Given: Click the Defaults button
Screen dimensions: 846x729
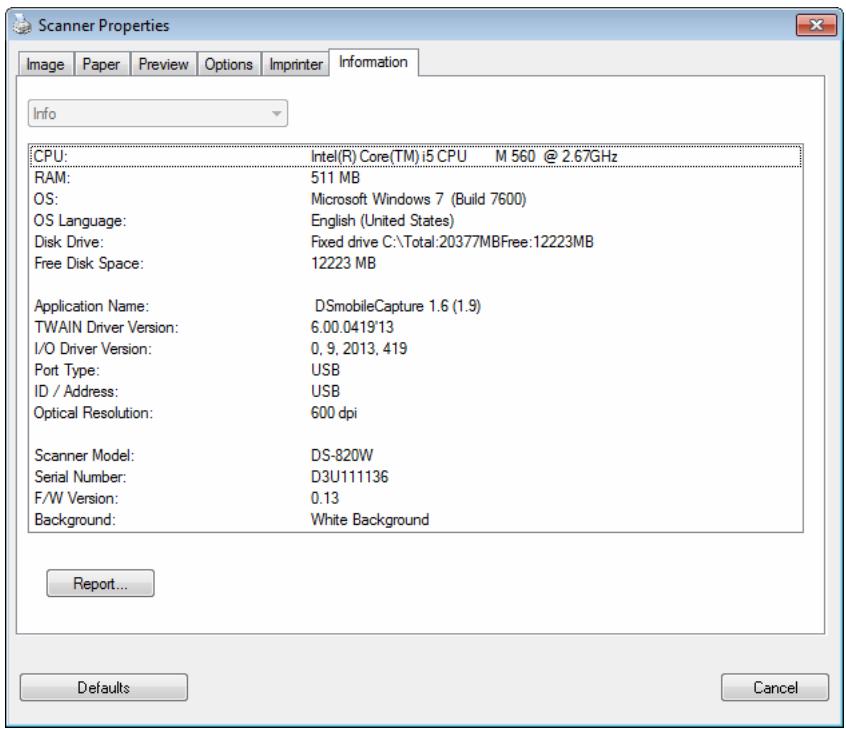Looking at the screenshot, I should [104, 687].
